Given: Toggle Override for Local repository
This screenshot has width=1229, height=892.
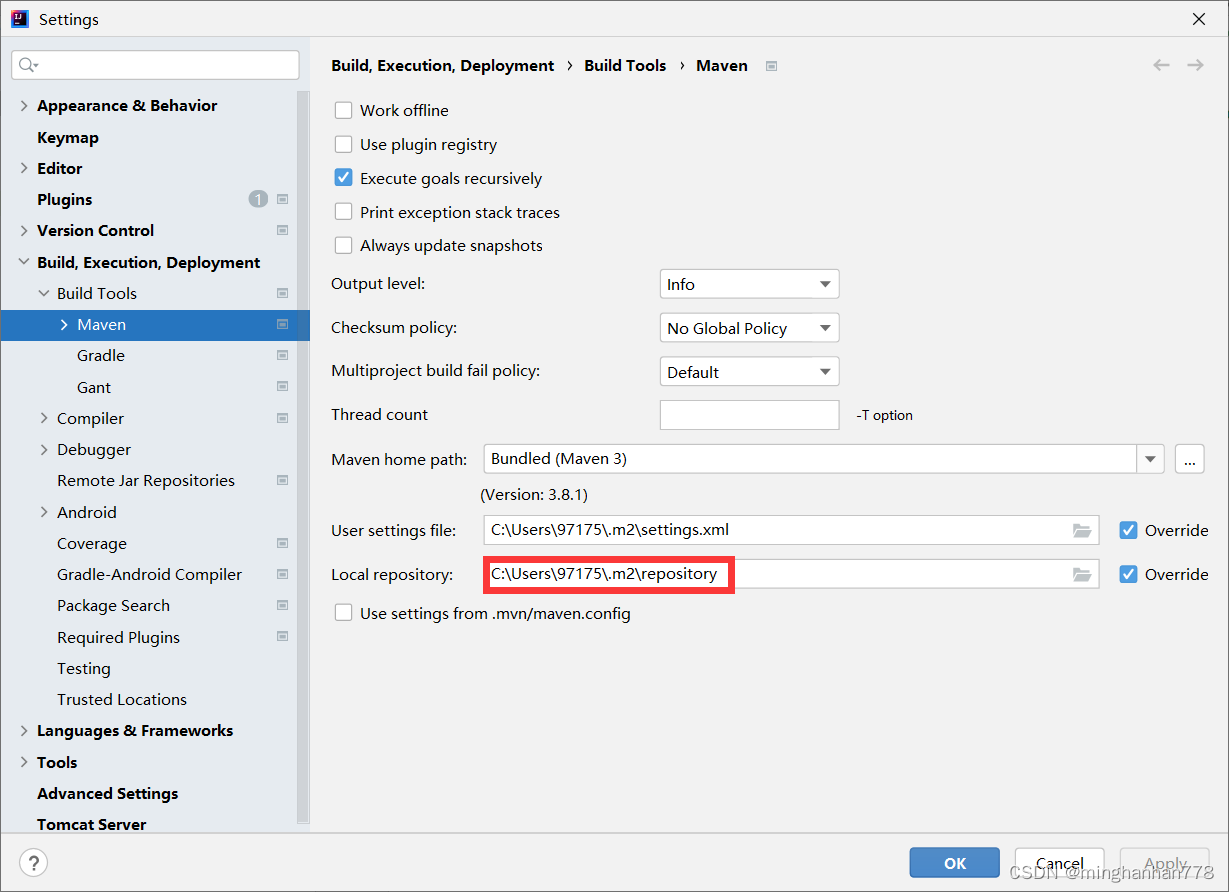Looking at the screenshot, I should (x=1128, y=574).
